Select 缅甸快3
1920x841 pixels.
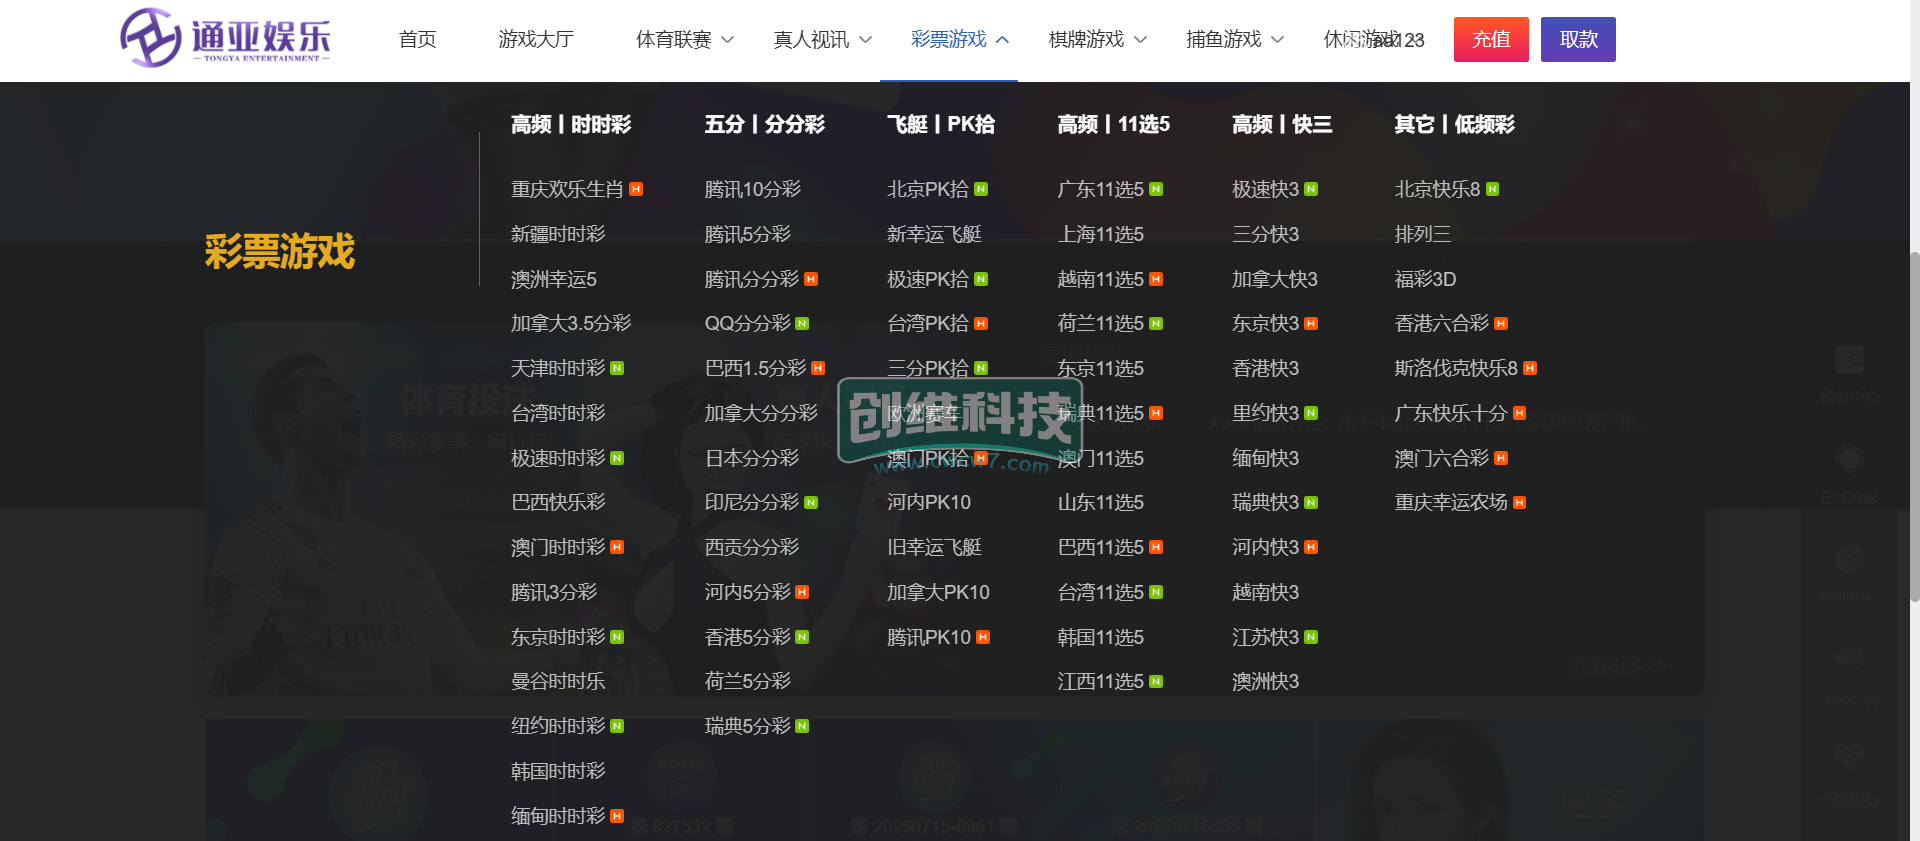pyautogui.click(x=1266, y=458)
